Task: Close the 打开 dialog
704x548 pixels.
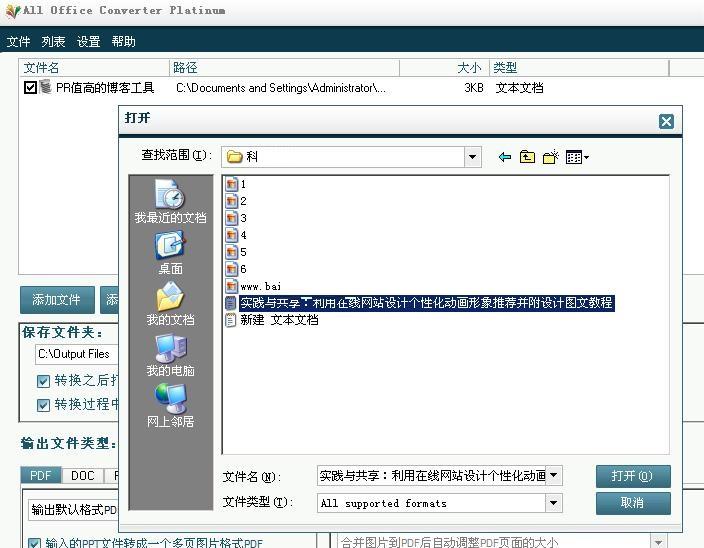Action: point(666,122)
